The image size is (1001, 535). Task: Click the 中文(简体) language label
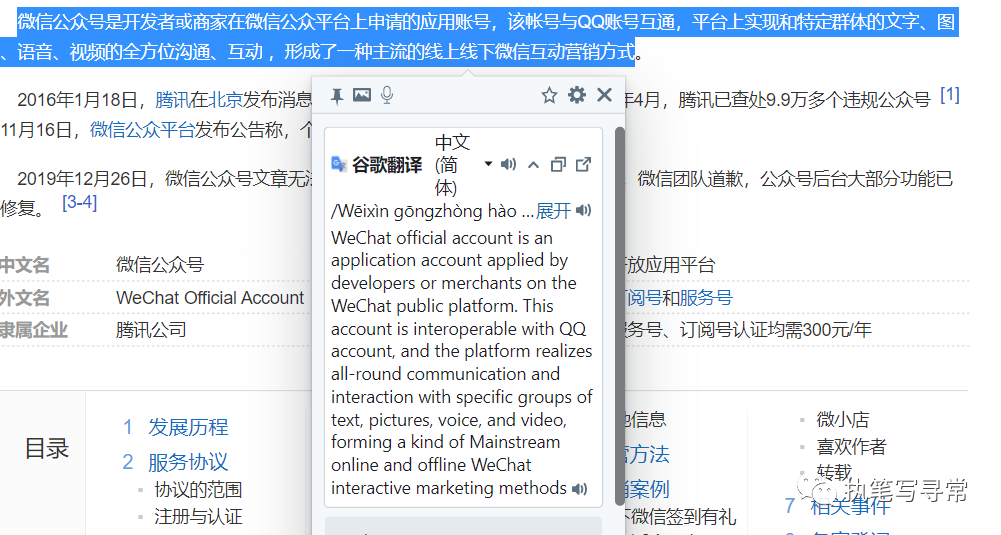point(453,165)
